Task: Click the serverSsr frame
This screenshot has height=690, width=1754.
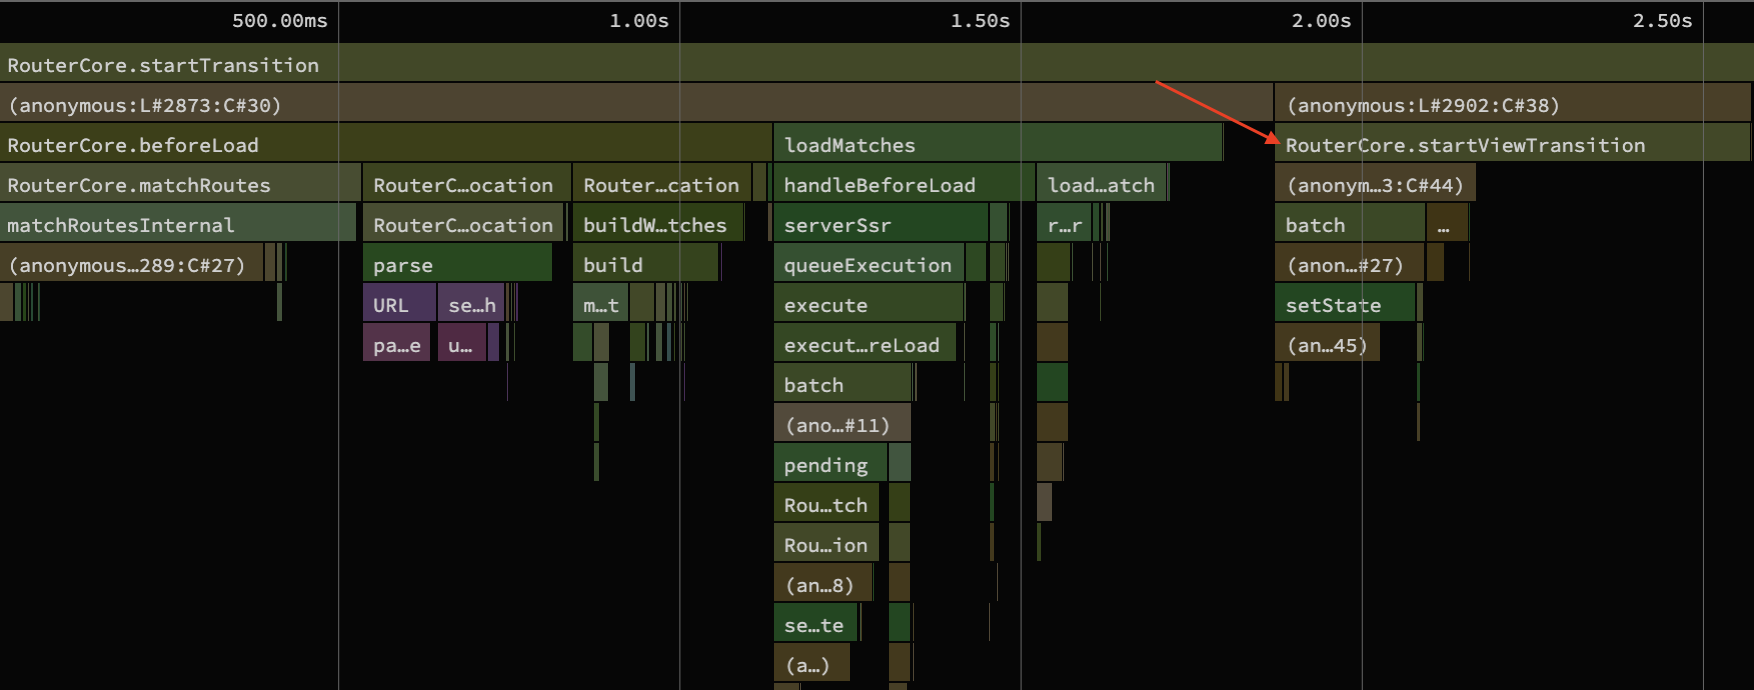Action: (881, 224)
